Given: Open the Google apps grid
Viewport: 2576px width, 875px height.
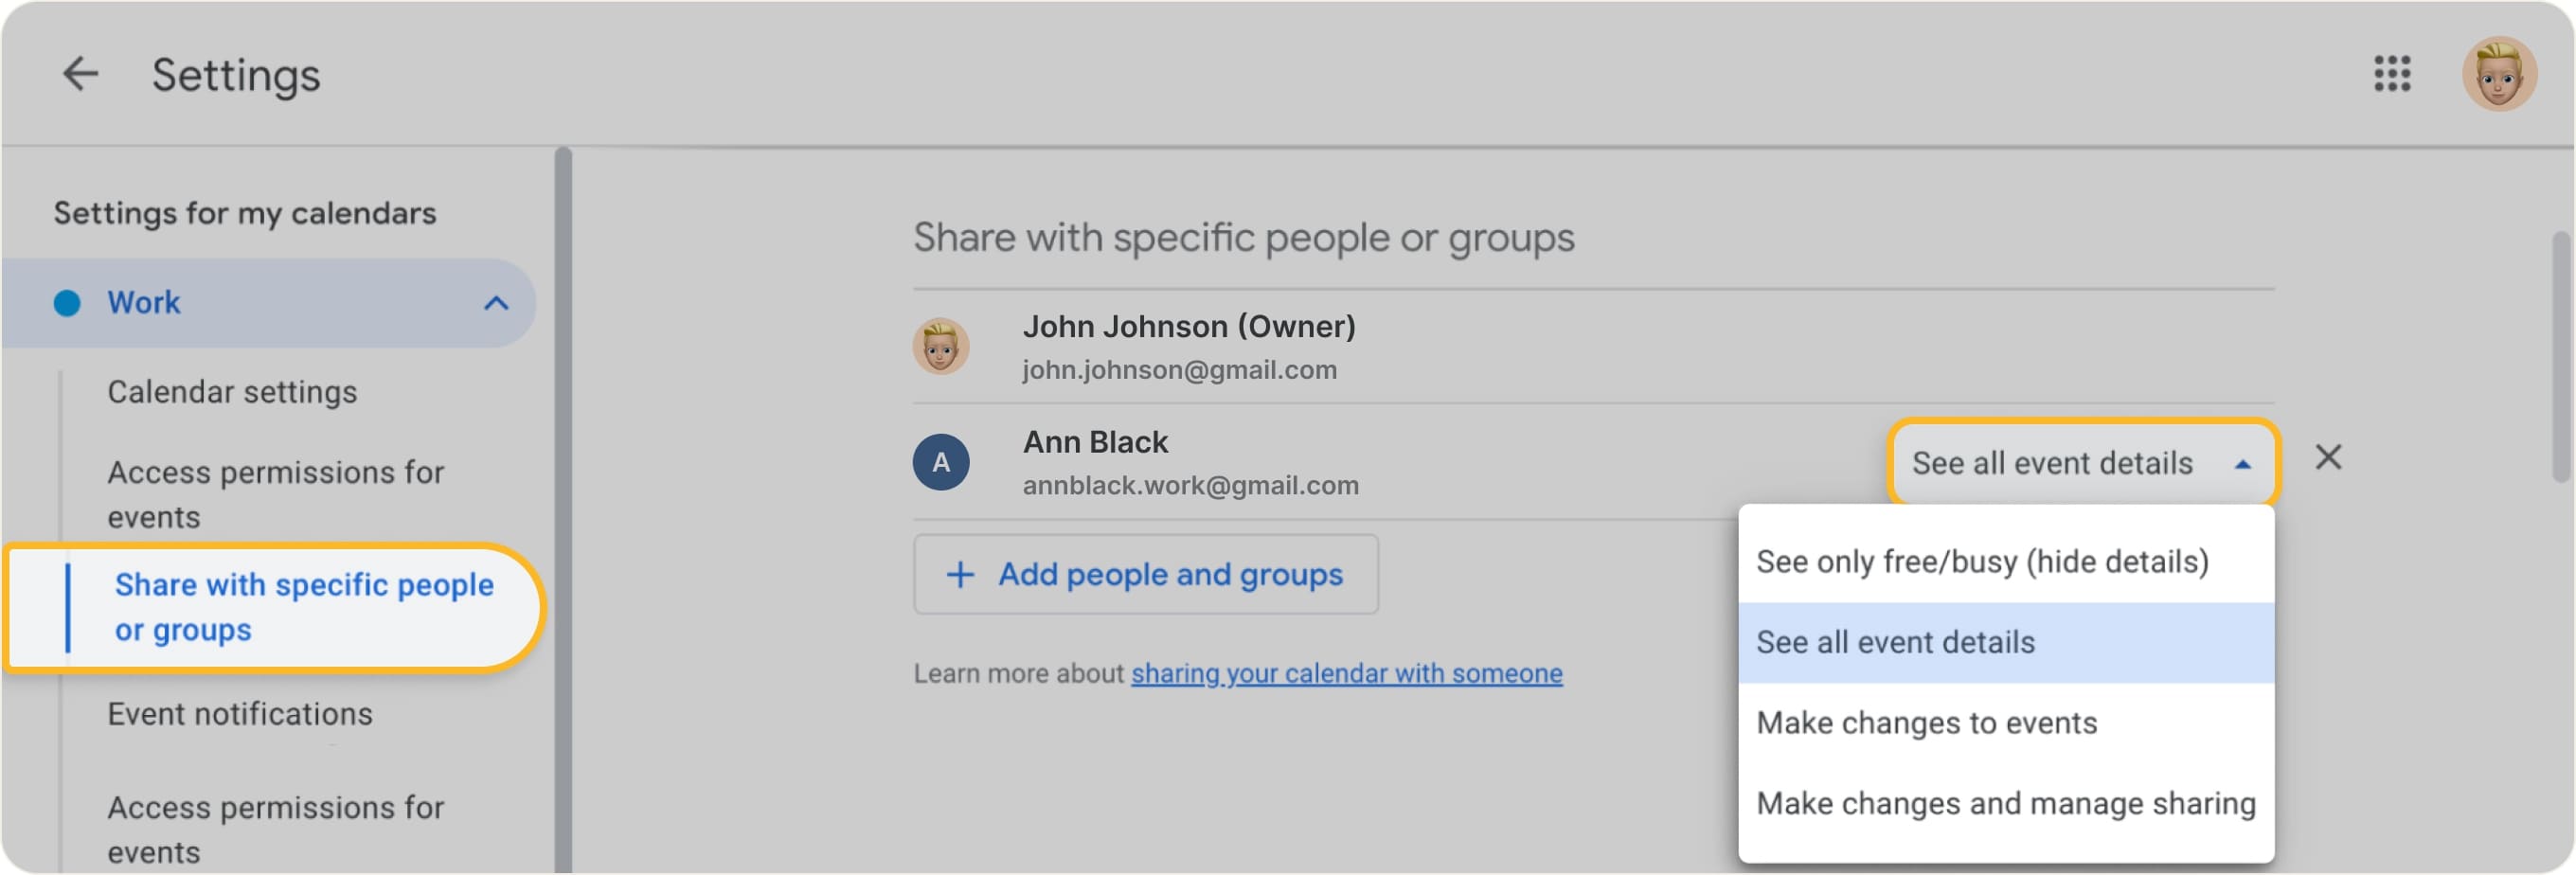Looking at the screenshot, I should [2391, 74].
